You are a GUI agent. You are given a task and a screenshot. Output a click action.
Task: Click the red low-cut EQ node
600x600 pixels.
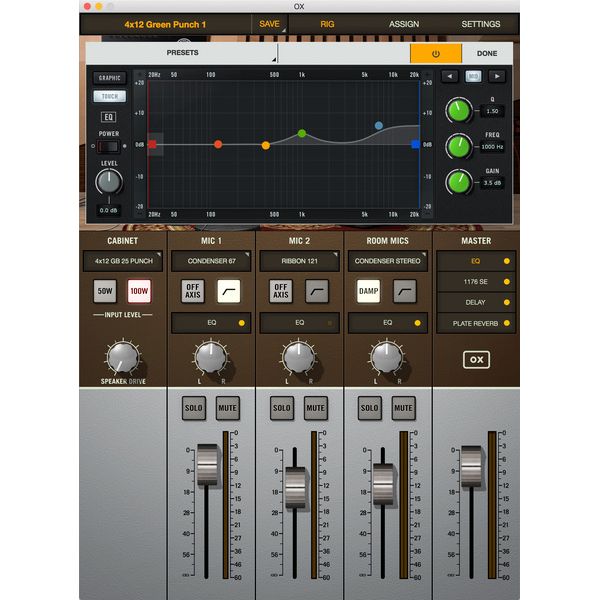(152, 144)
